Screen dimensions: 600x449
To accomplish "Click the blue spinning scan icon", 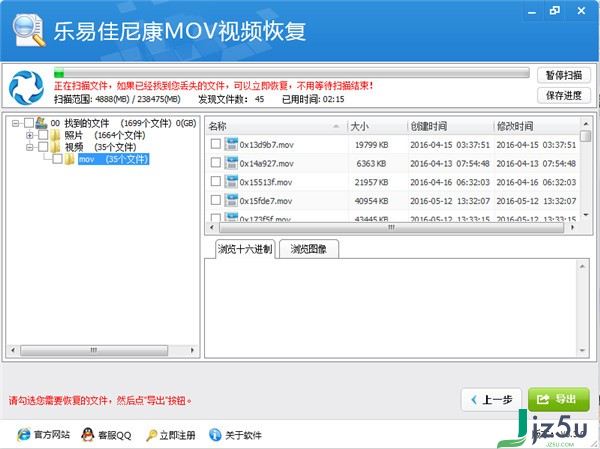I will point(26,87).
